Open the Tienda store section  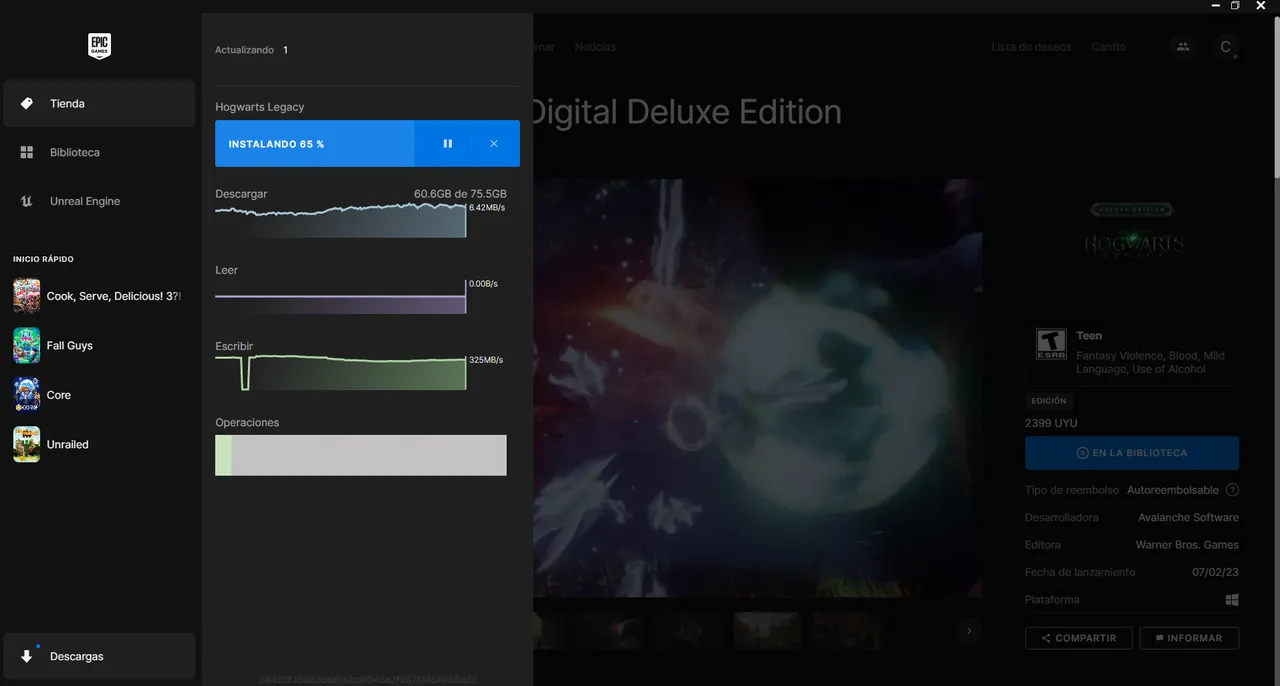(99, 104)
